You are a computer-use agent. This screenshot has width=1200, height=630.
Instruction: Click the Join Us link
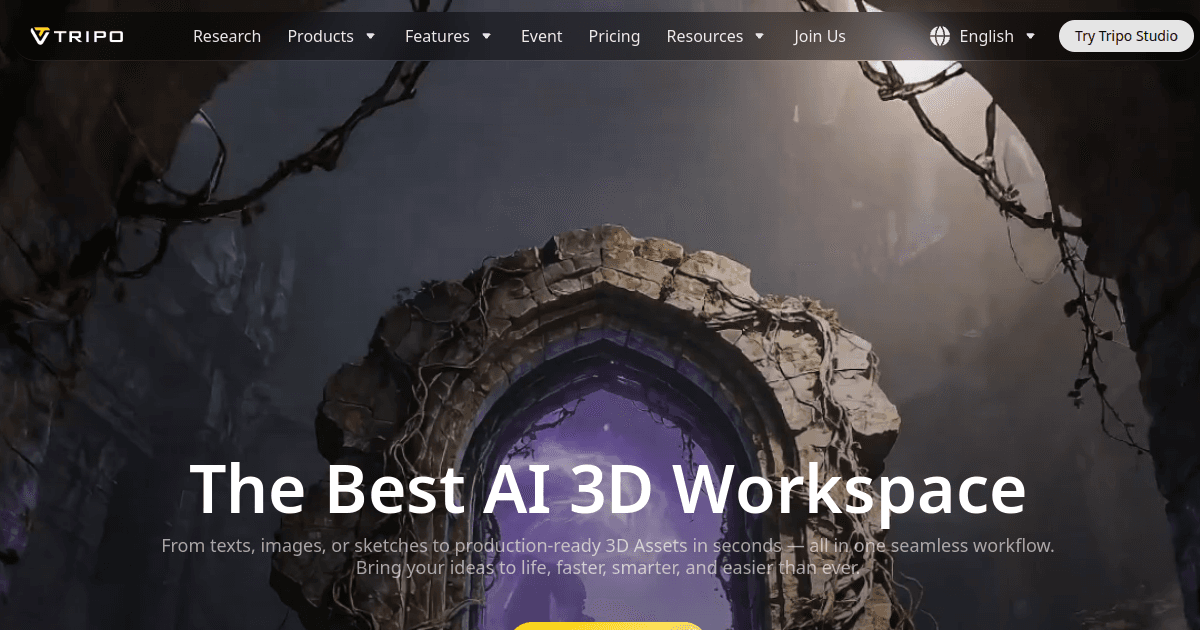pyautogui.click(x=820, y=36)
